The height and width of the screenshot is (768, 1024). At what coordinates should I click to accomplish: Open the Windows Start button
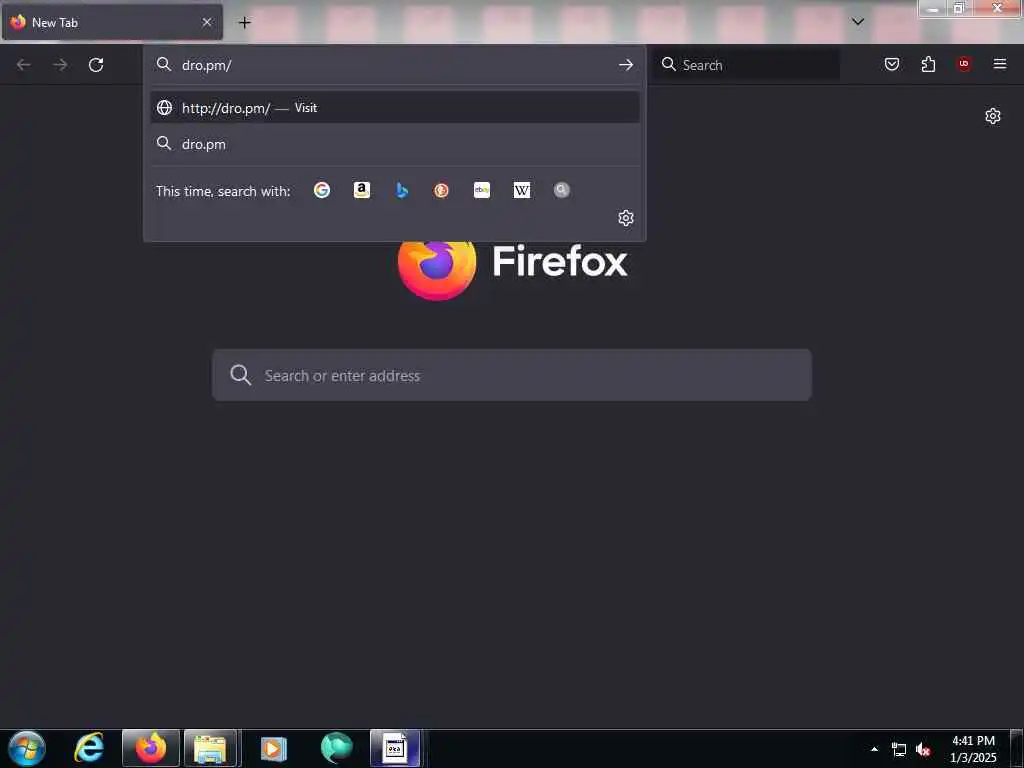tap(27, 748)
